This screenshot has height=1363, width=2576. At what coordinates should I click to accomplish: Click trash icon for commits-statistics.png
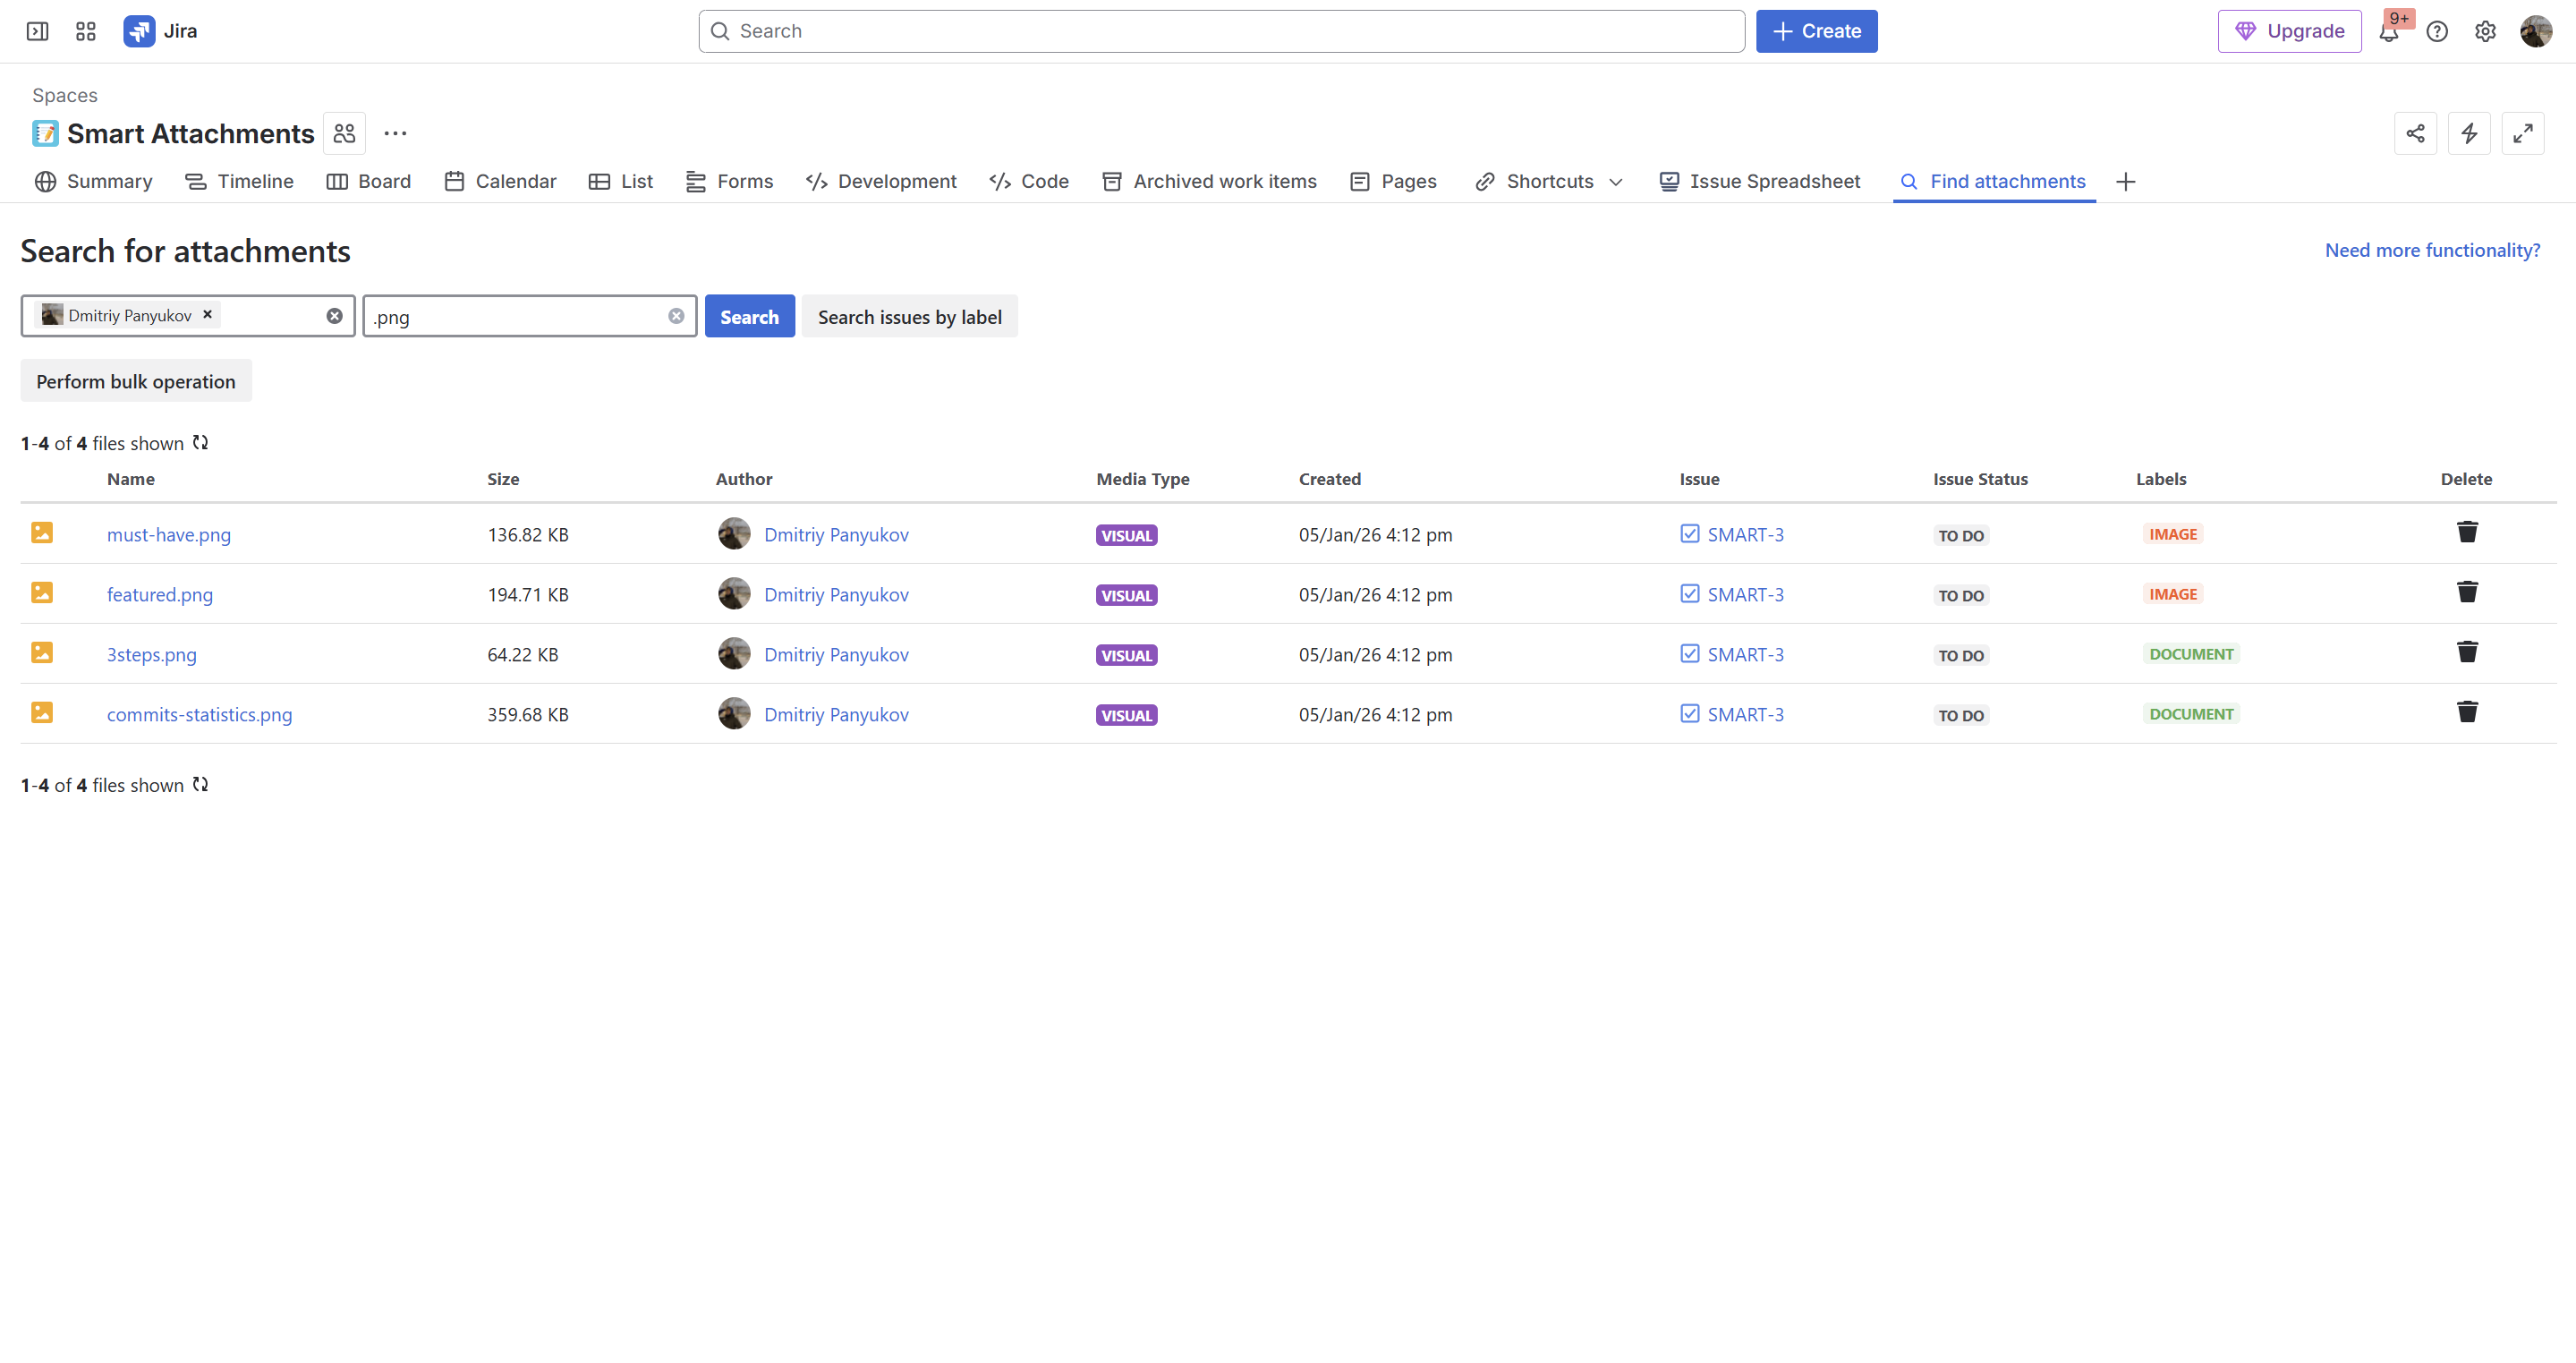tap(2467, 712)
